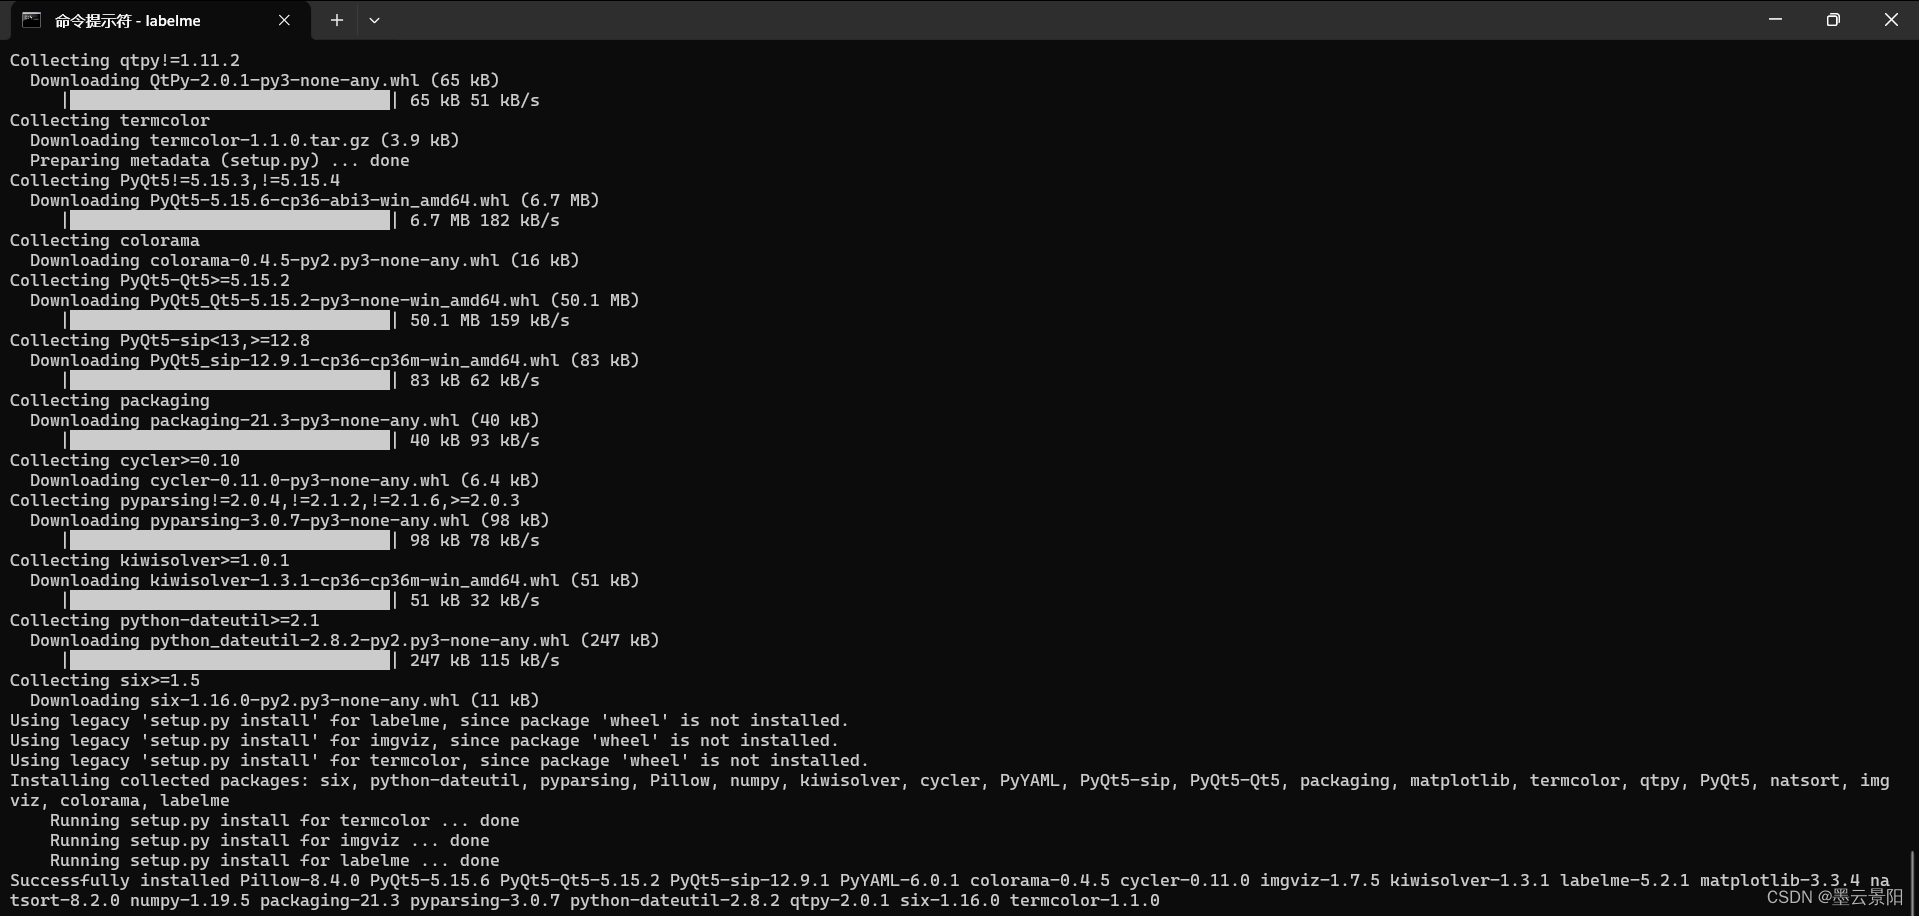This screenshot has width=1919, height=916.
Task: Close the labelme terminal tab
Action: tap(283, 20)
